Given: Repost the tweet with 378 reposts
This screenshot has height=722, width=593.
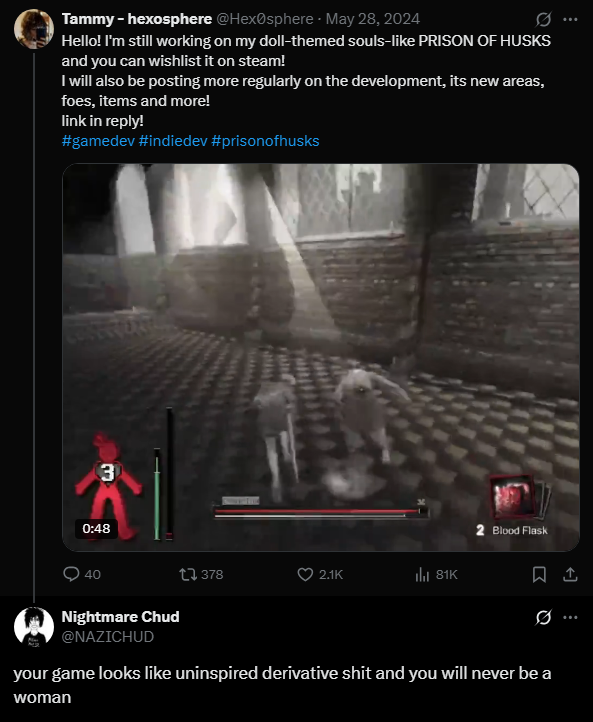Looking at the screenshot, I should (188, 574).
